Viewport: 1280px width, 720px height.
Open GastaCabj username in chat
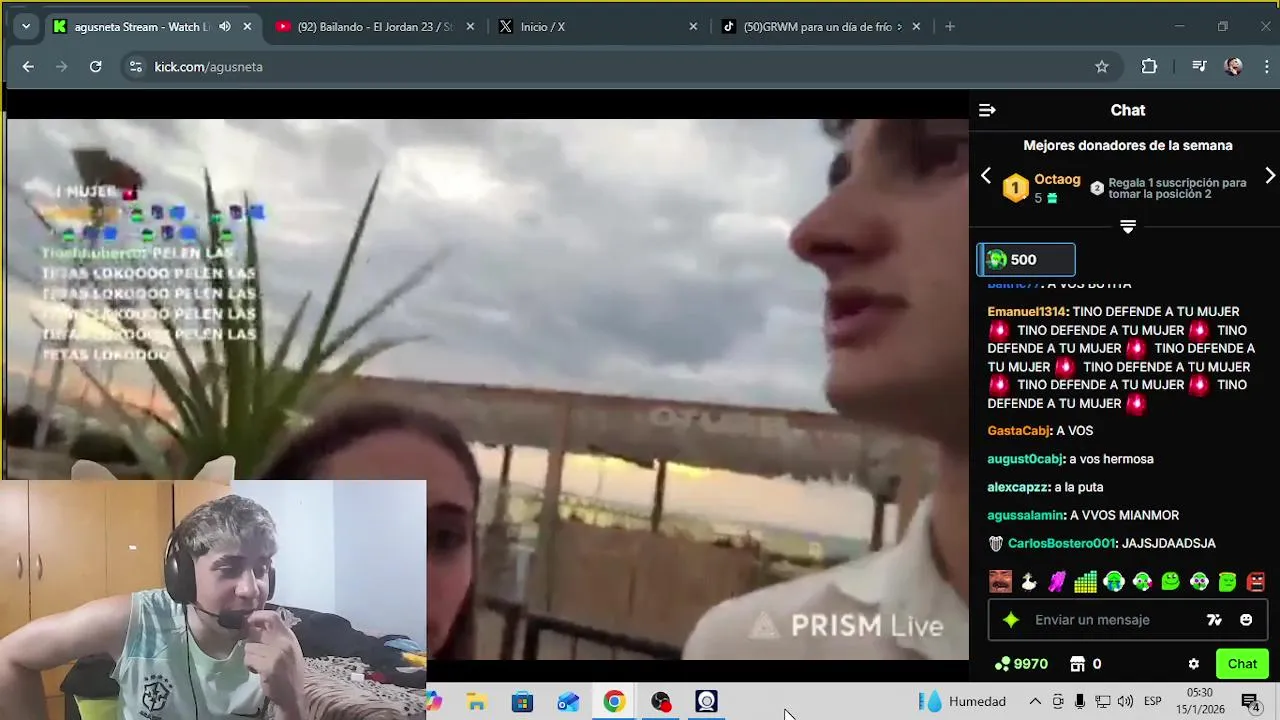coord(1018,431)
